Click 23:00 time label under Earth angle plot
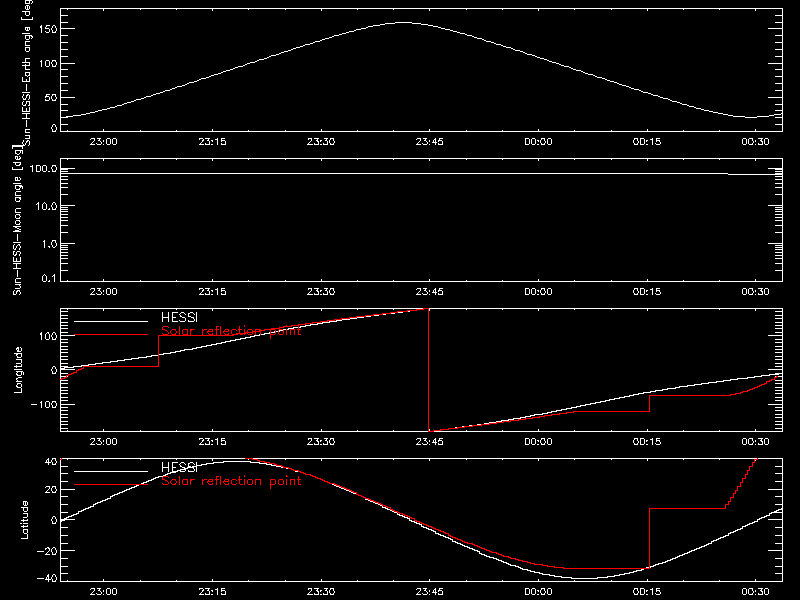 tap(104, 142)
